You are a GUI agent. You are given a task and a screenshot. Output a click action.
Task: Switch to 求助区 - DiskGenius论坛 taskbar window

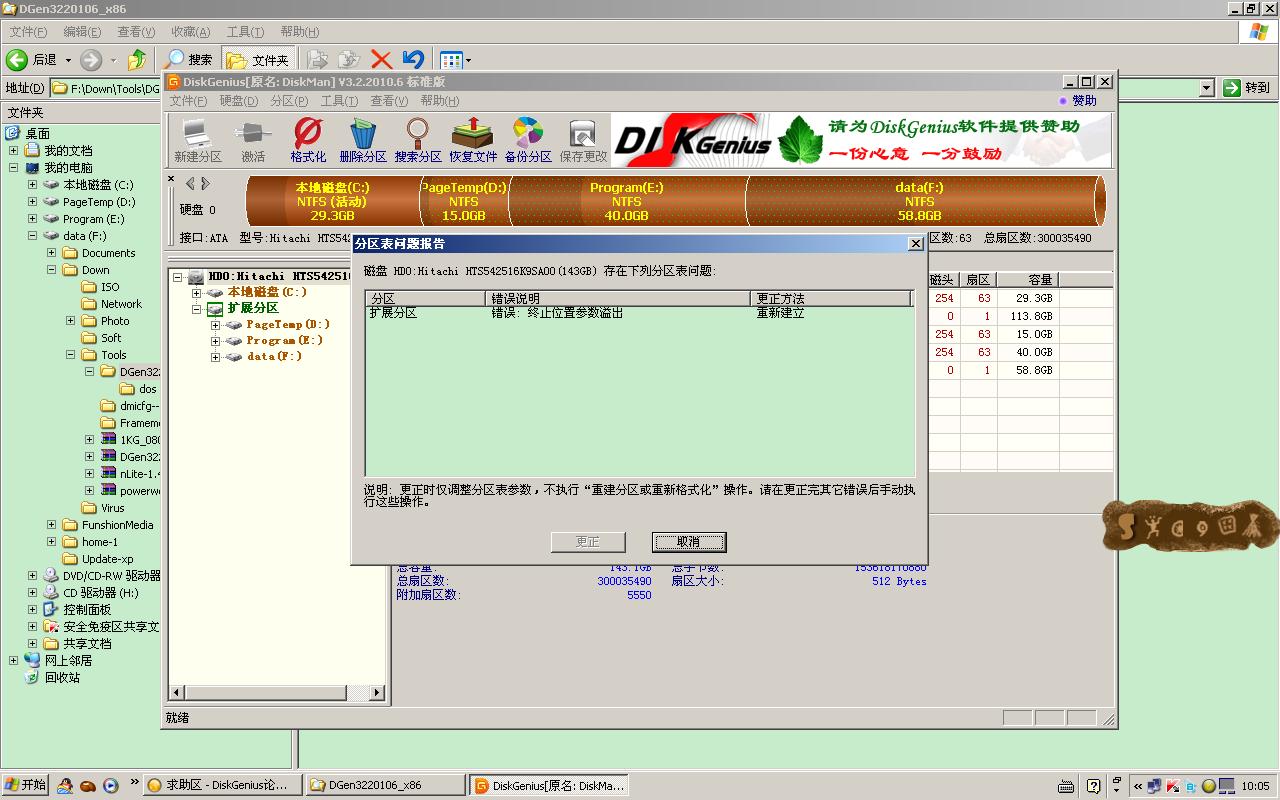221,785
